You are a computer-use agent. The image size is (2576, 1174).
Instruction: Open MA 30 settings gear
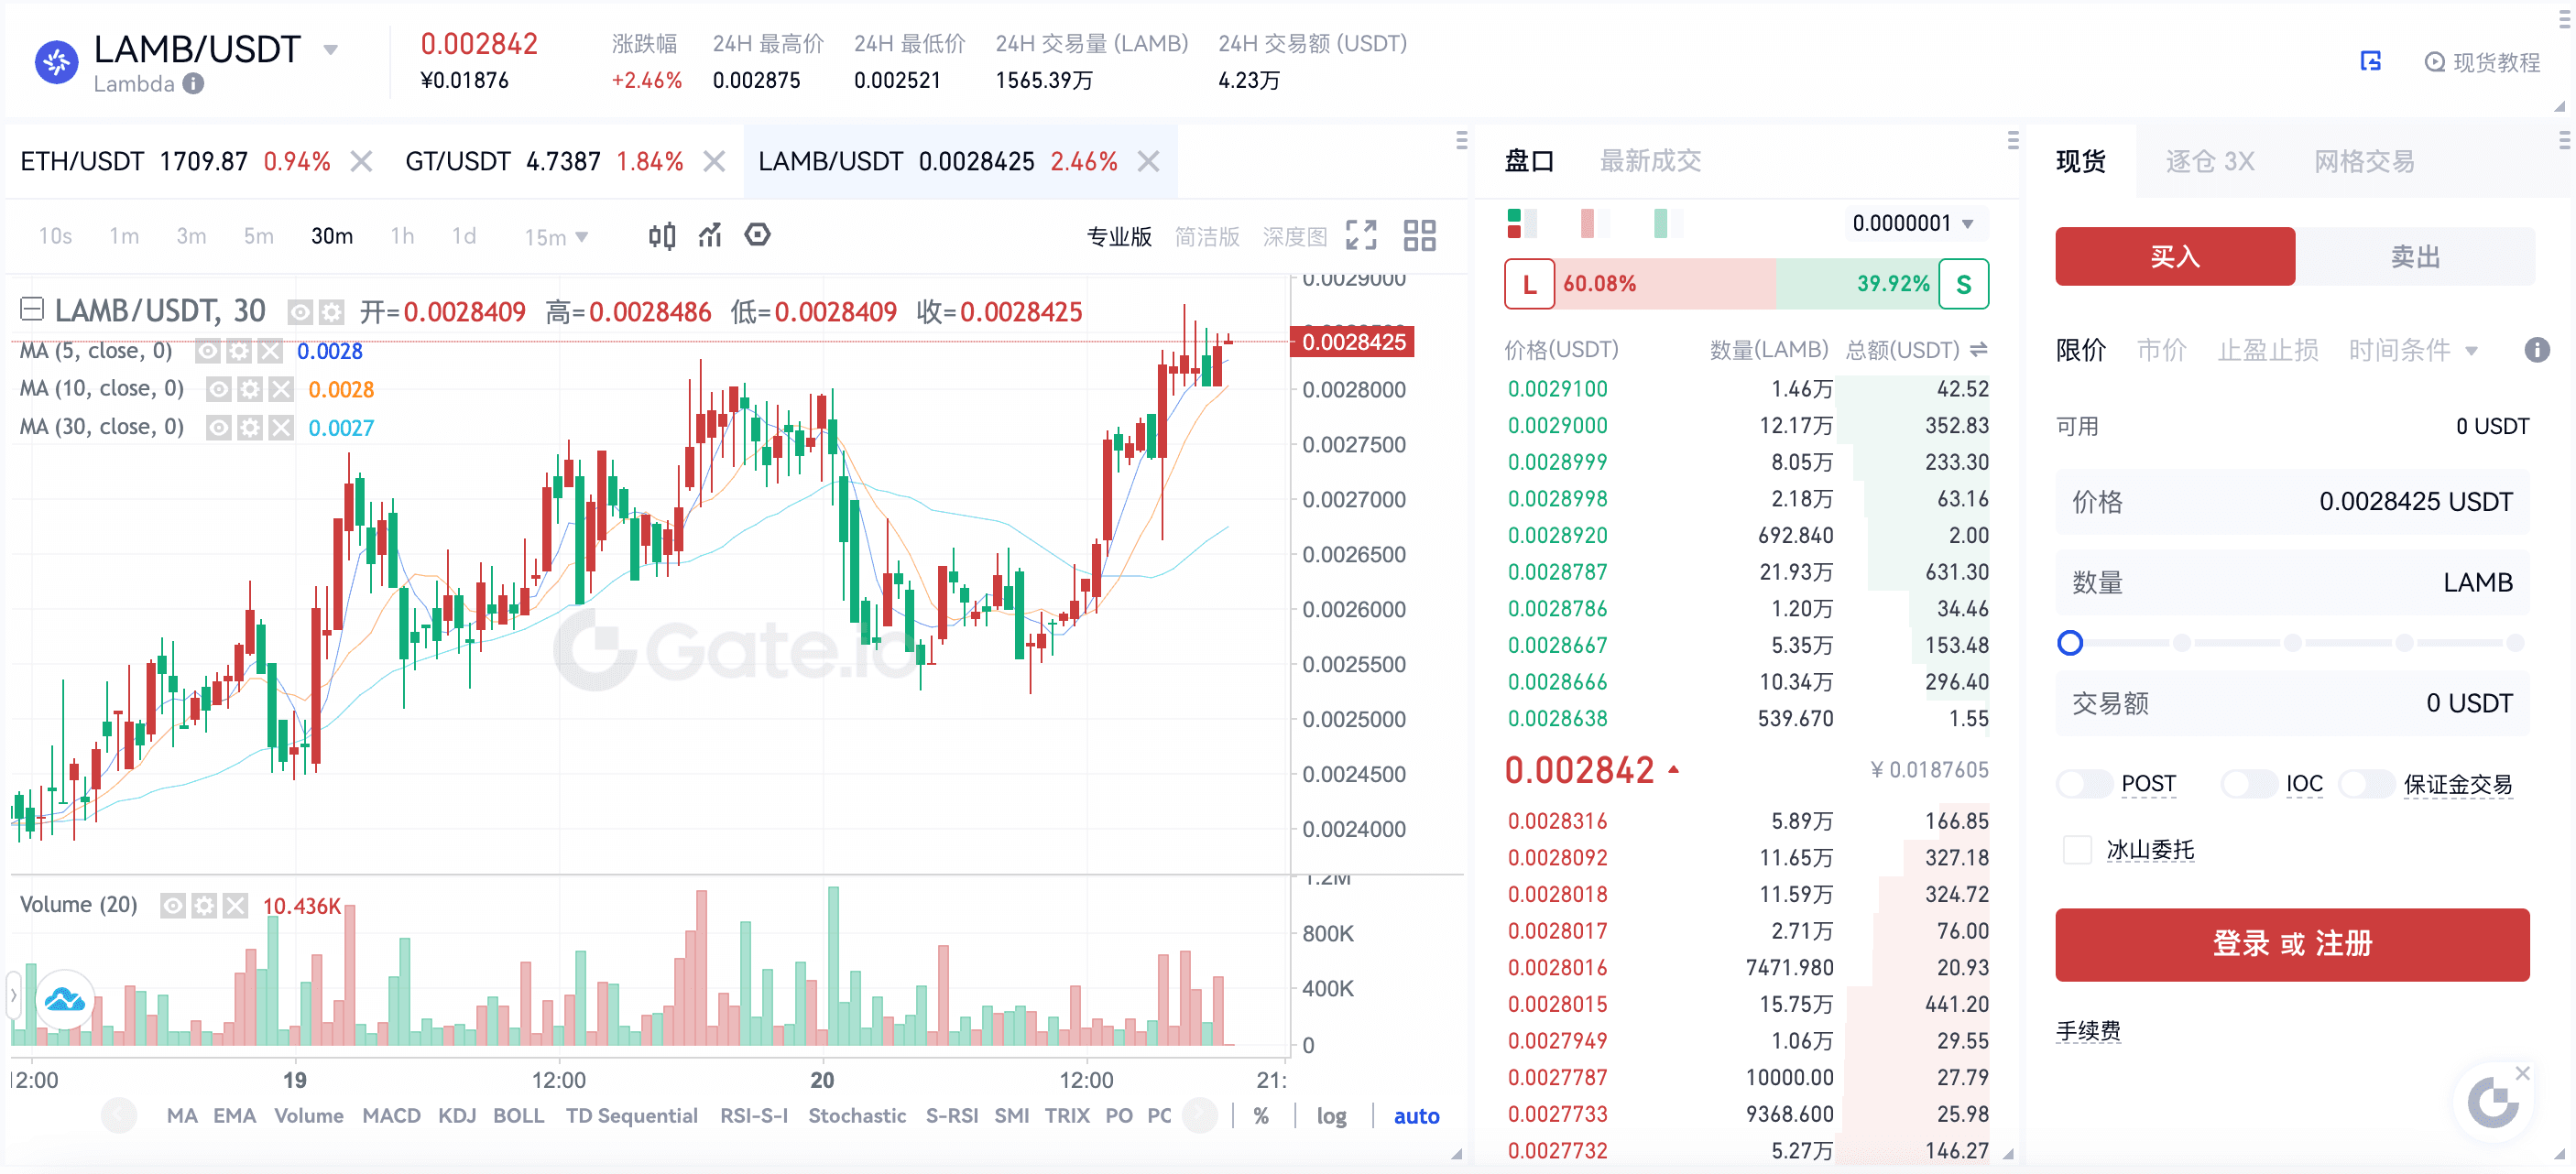click(250, 428)
